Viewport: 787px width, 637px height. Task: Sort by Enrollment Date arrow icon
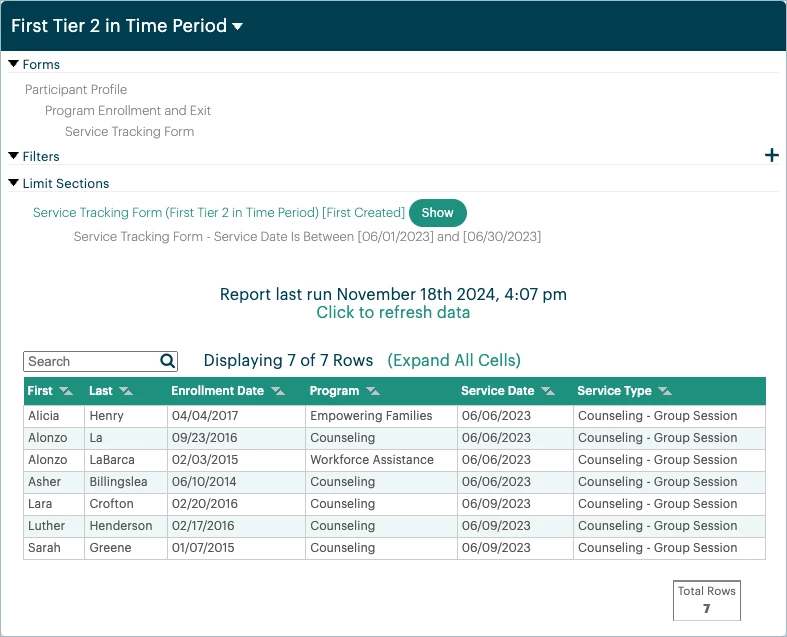[x=278, y=391]
